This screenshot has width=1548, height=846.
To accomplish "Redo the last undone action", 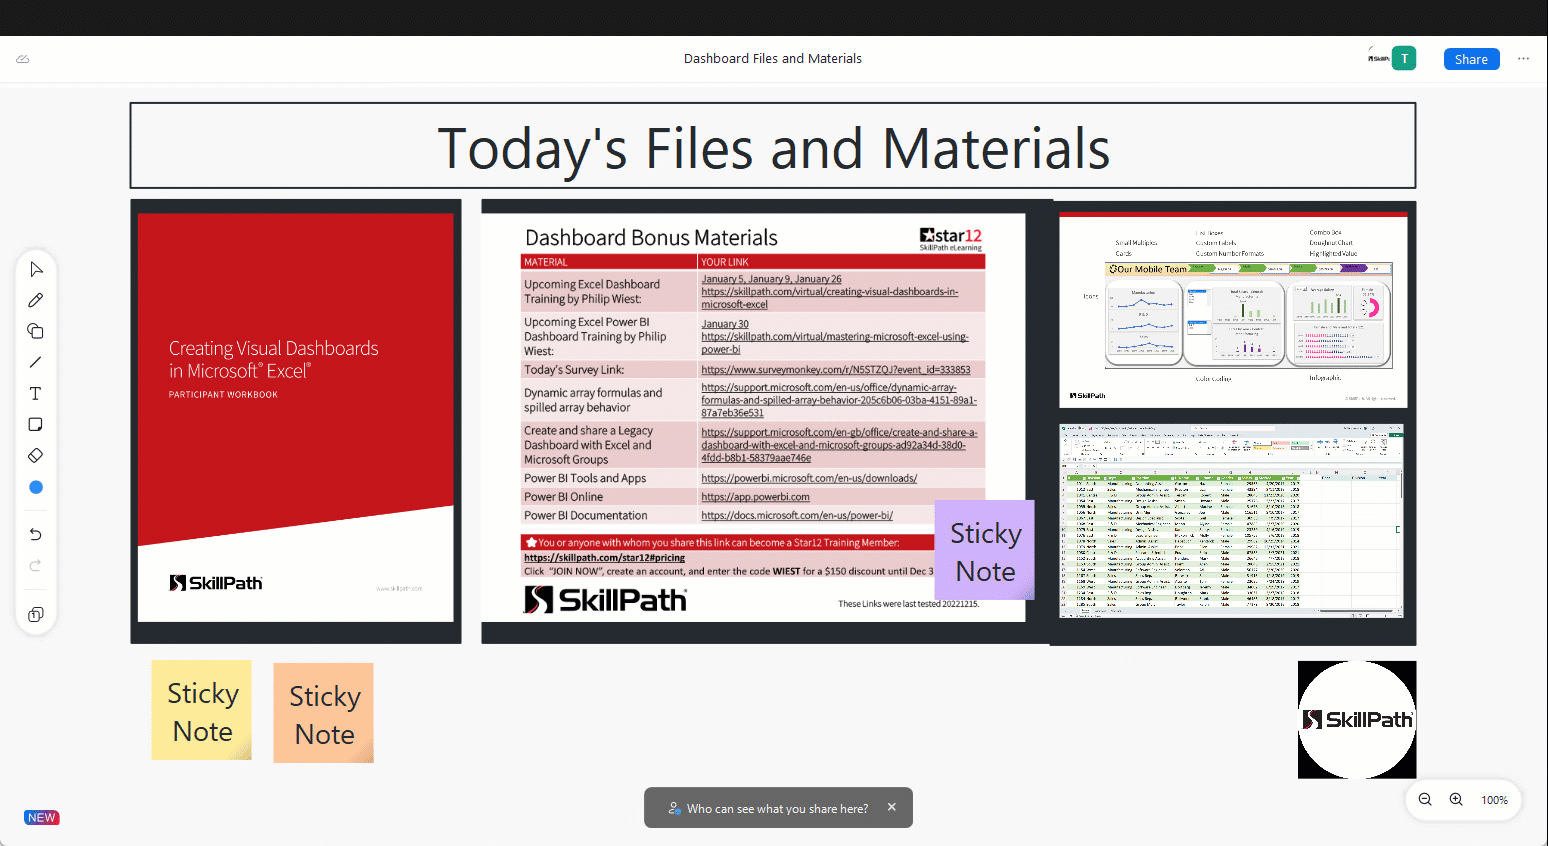I will tap(36, 565).
